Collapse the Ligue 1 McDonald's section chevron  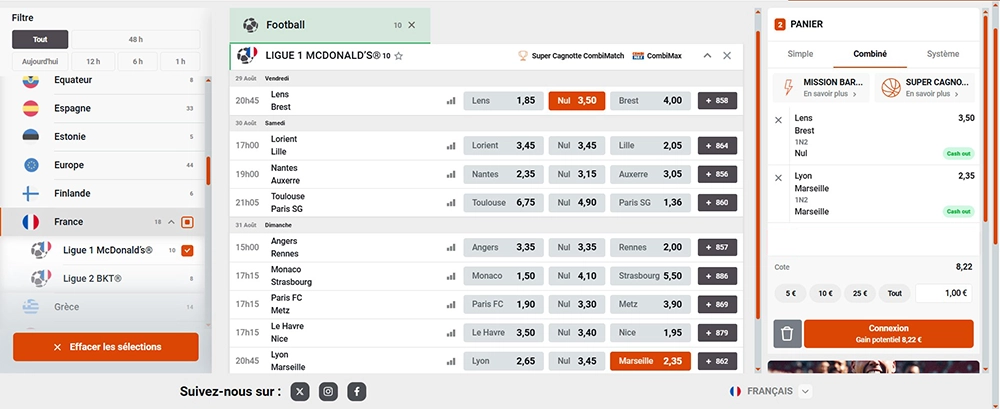pyautogui.click(x=707, y=56)
